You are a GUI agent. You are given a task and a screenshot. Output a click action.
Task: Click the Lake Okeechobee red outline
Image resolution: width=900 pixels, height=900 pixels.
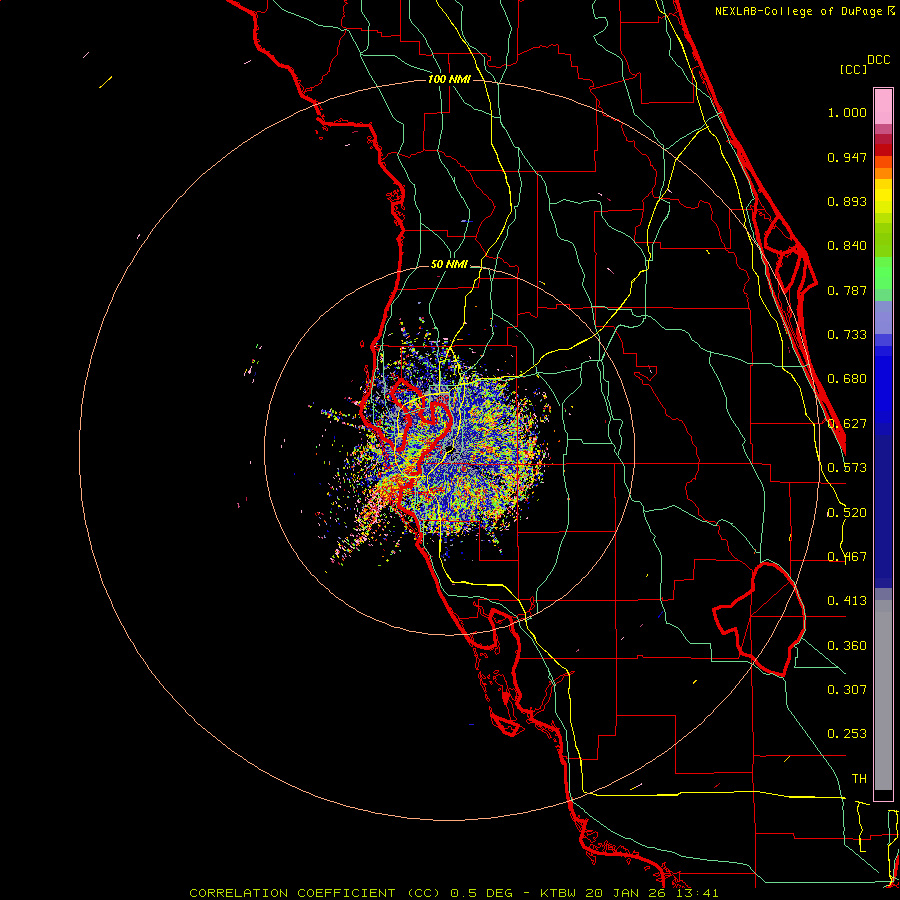[759, 619]
